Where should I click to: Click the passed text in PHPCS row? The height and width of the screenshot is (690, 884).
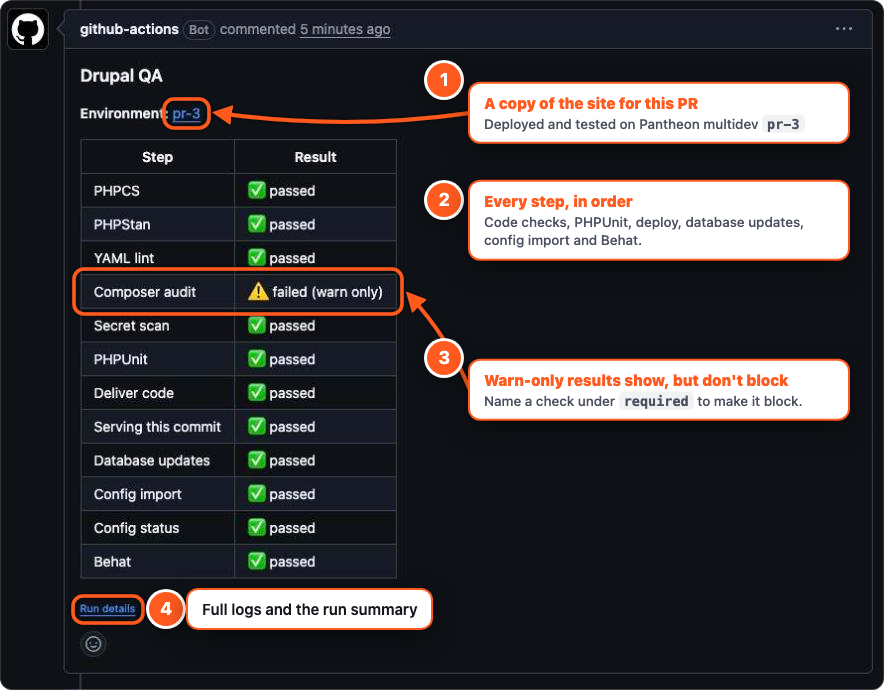coord(292,191)
